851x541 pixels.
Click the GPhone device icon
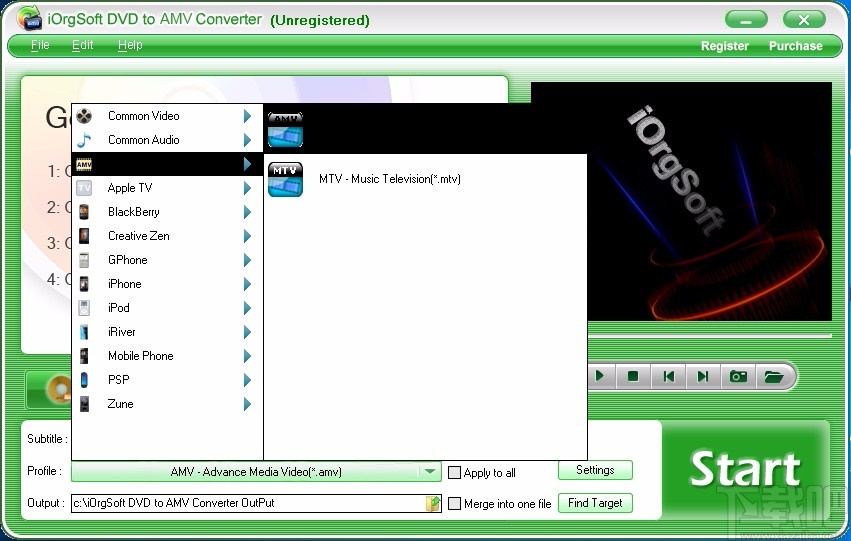84,260
